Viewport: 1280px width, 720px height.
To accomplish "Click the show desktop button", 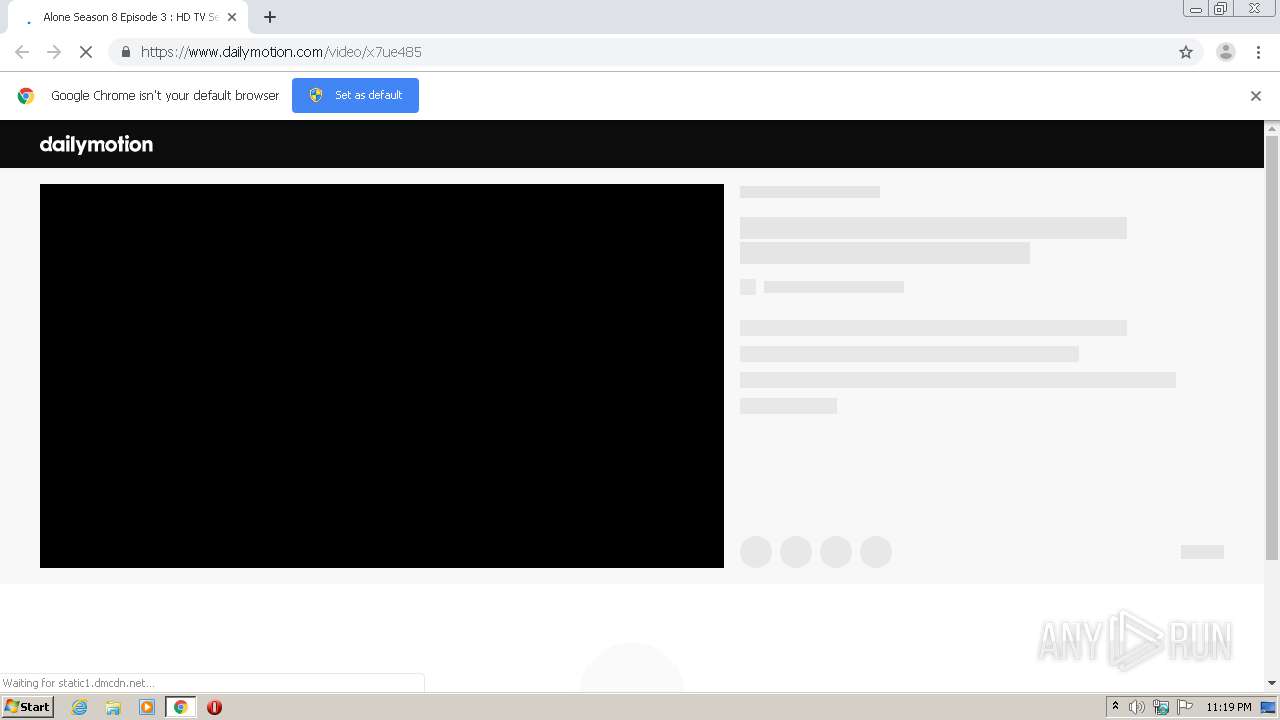I will [x=1269, y=707].
